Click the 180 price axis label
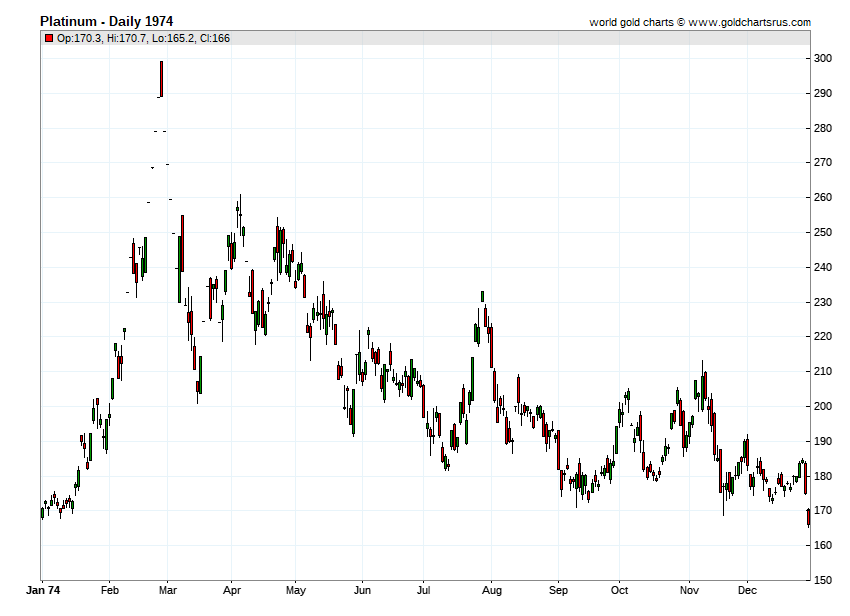This screenshot has width=850, height=616. pos(823,476)
